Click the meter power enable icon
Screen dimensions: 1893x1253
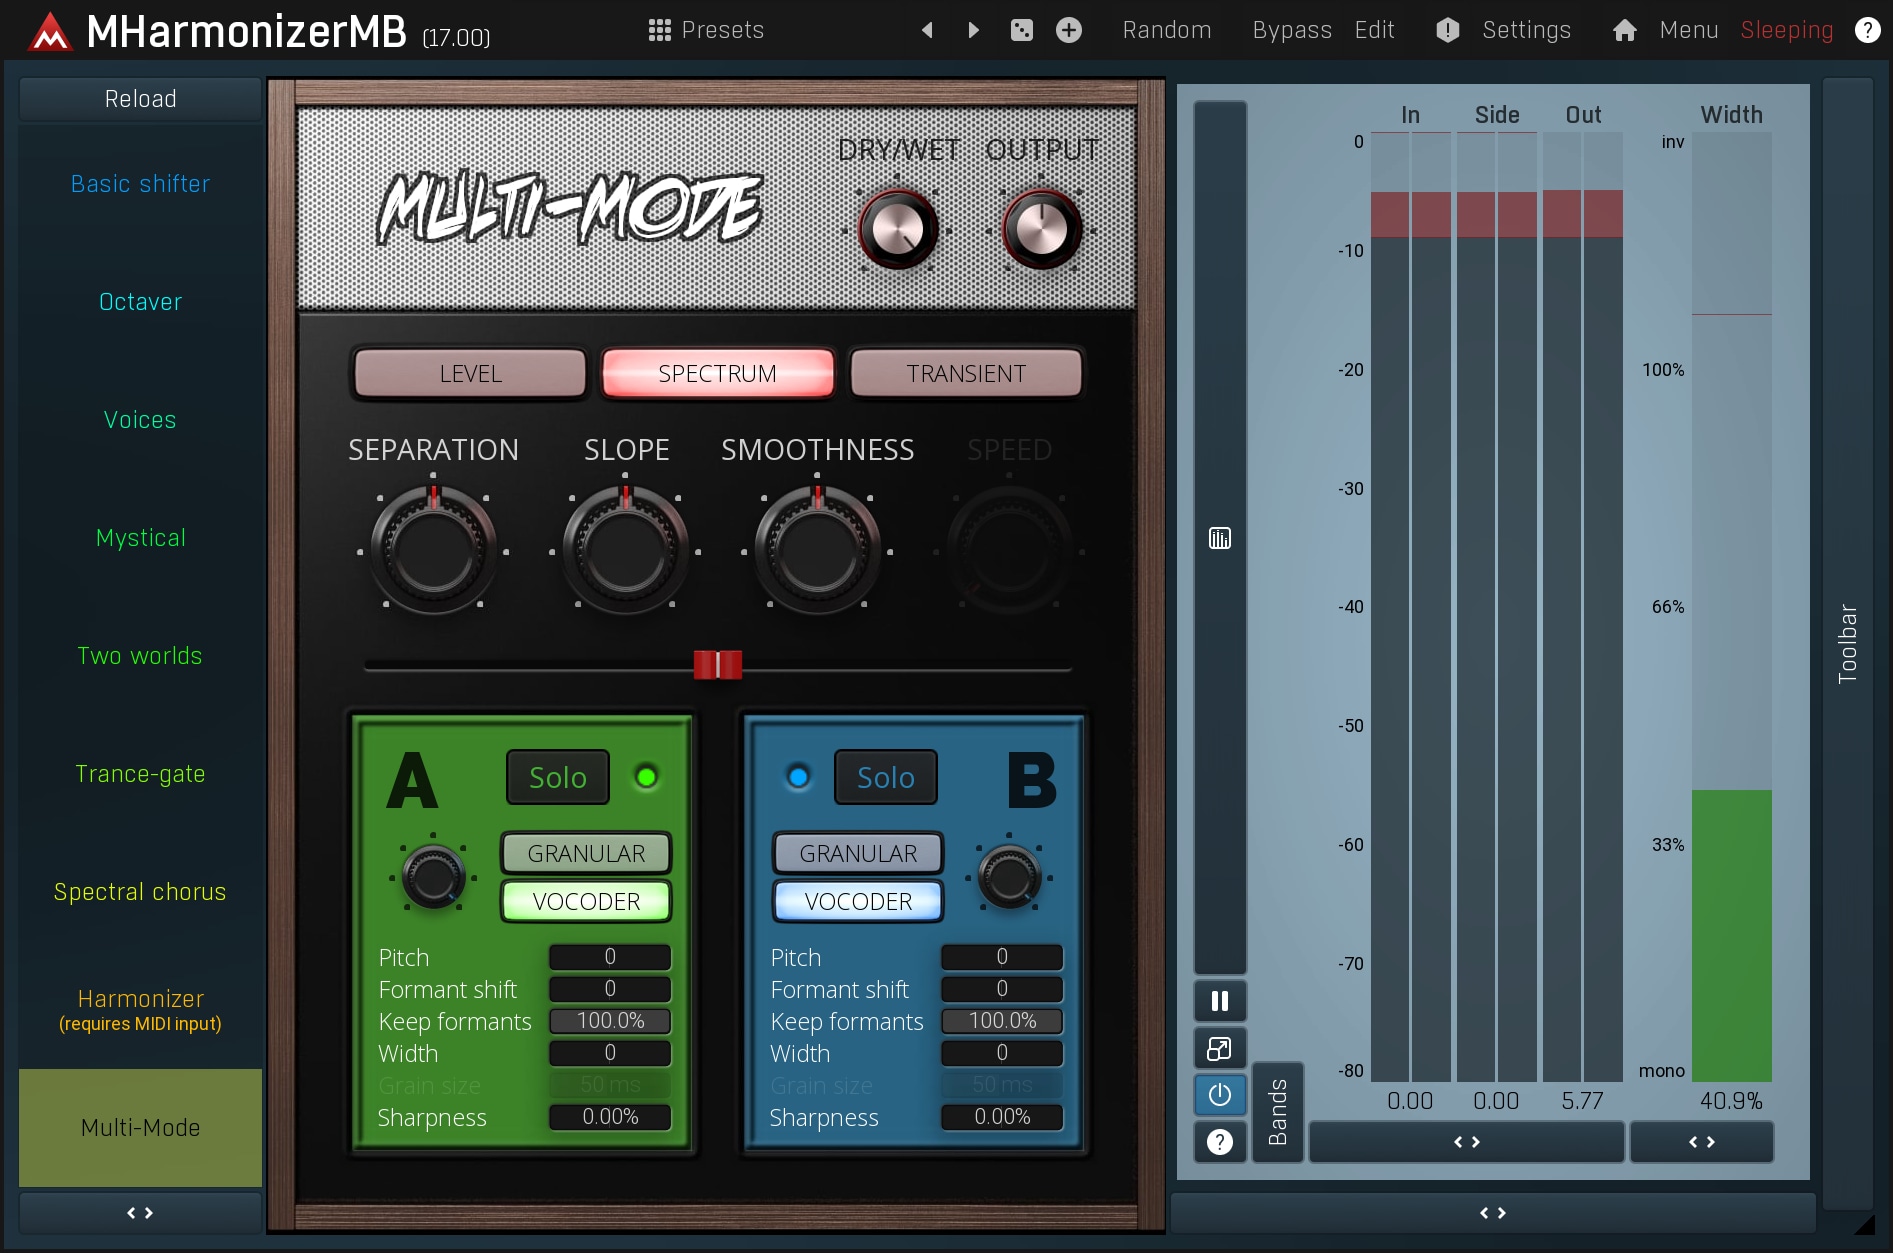[1219, 1095]
